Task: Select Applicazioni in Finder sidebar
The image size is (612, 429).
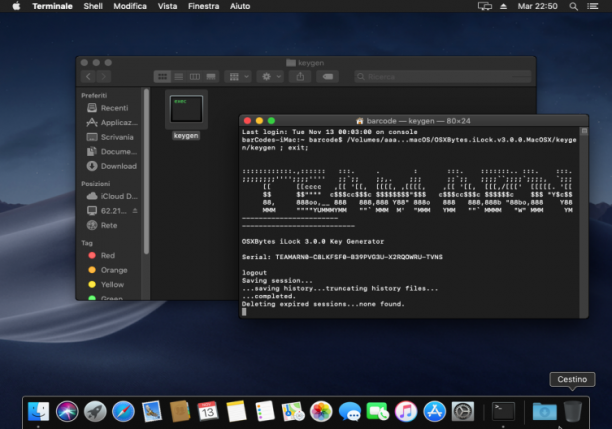Action: point(110,123)
